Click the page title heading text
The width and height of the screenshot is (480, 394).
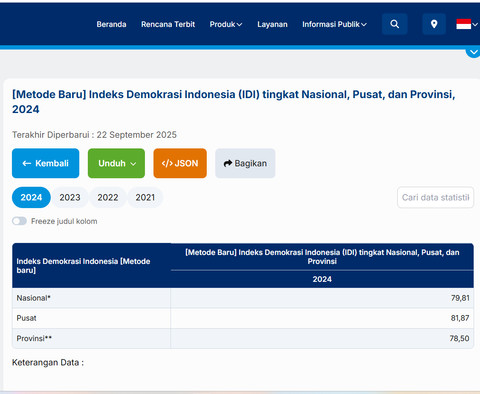[x=234, y=102]
